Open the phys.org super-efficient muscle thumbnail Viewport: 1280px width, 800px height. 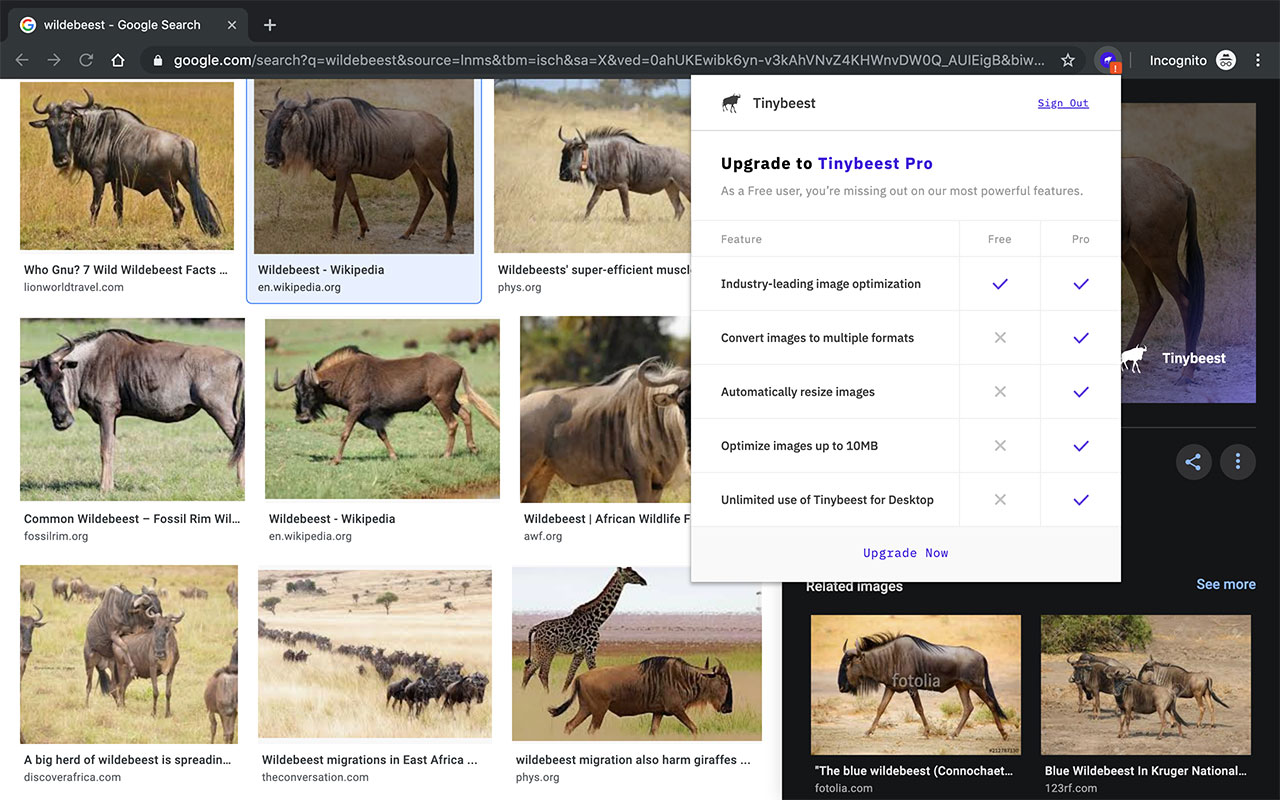click(x=592, y=166)
